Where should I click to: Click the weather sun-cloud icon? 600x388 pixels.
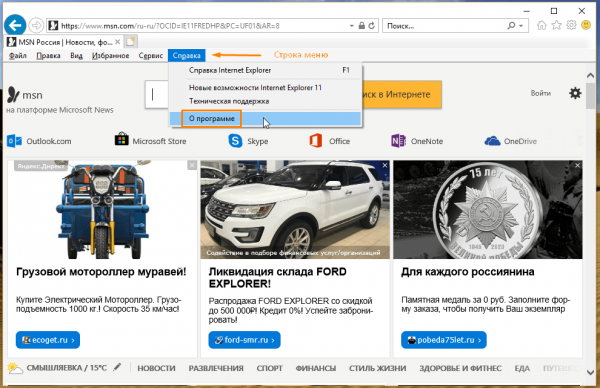point(15,368)
